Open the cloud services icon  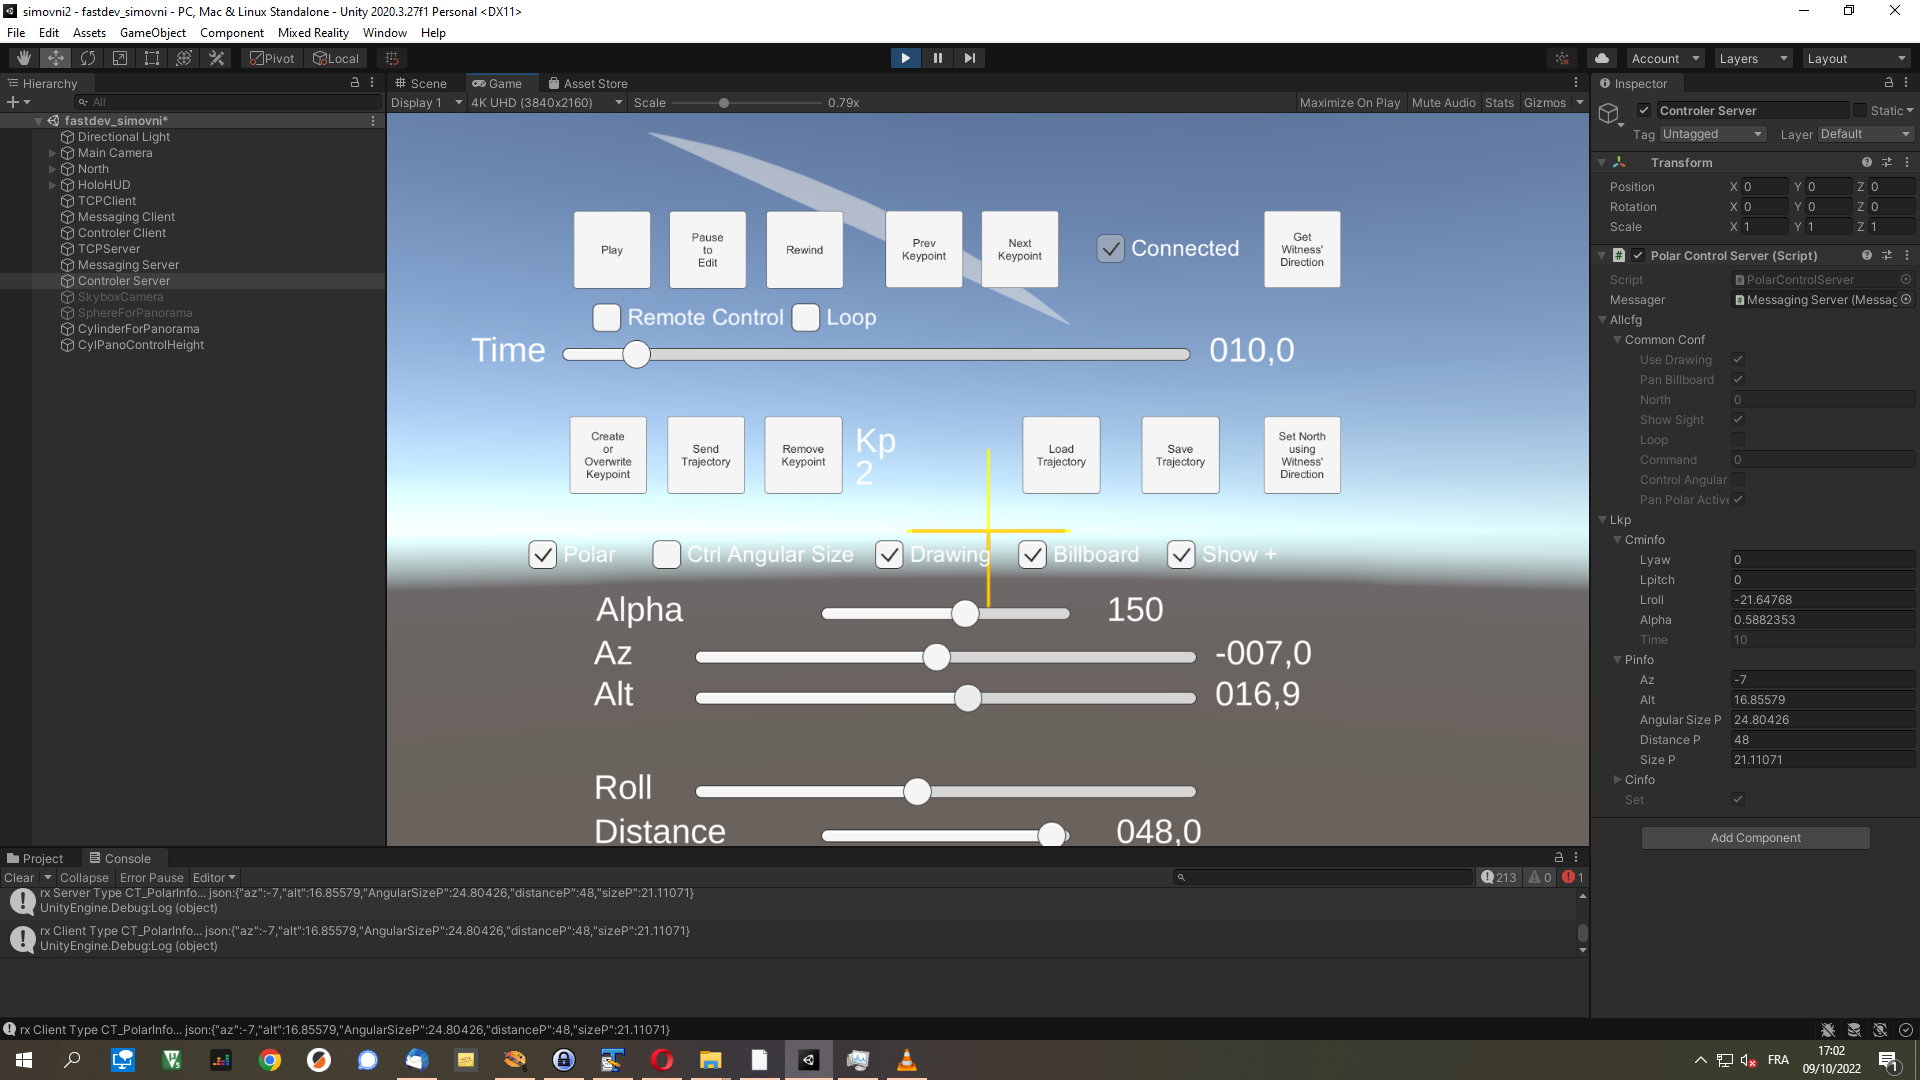pyautogui.click(x=1602, y=58)
